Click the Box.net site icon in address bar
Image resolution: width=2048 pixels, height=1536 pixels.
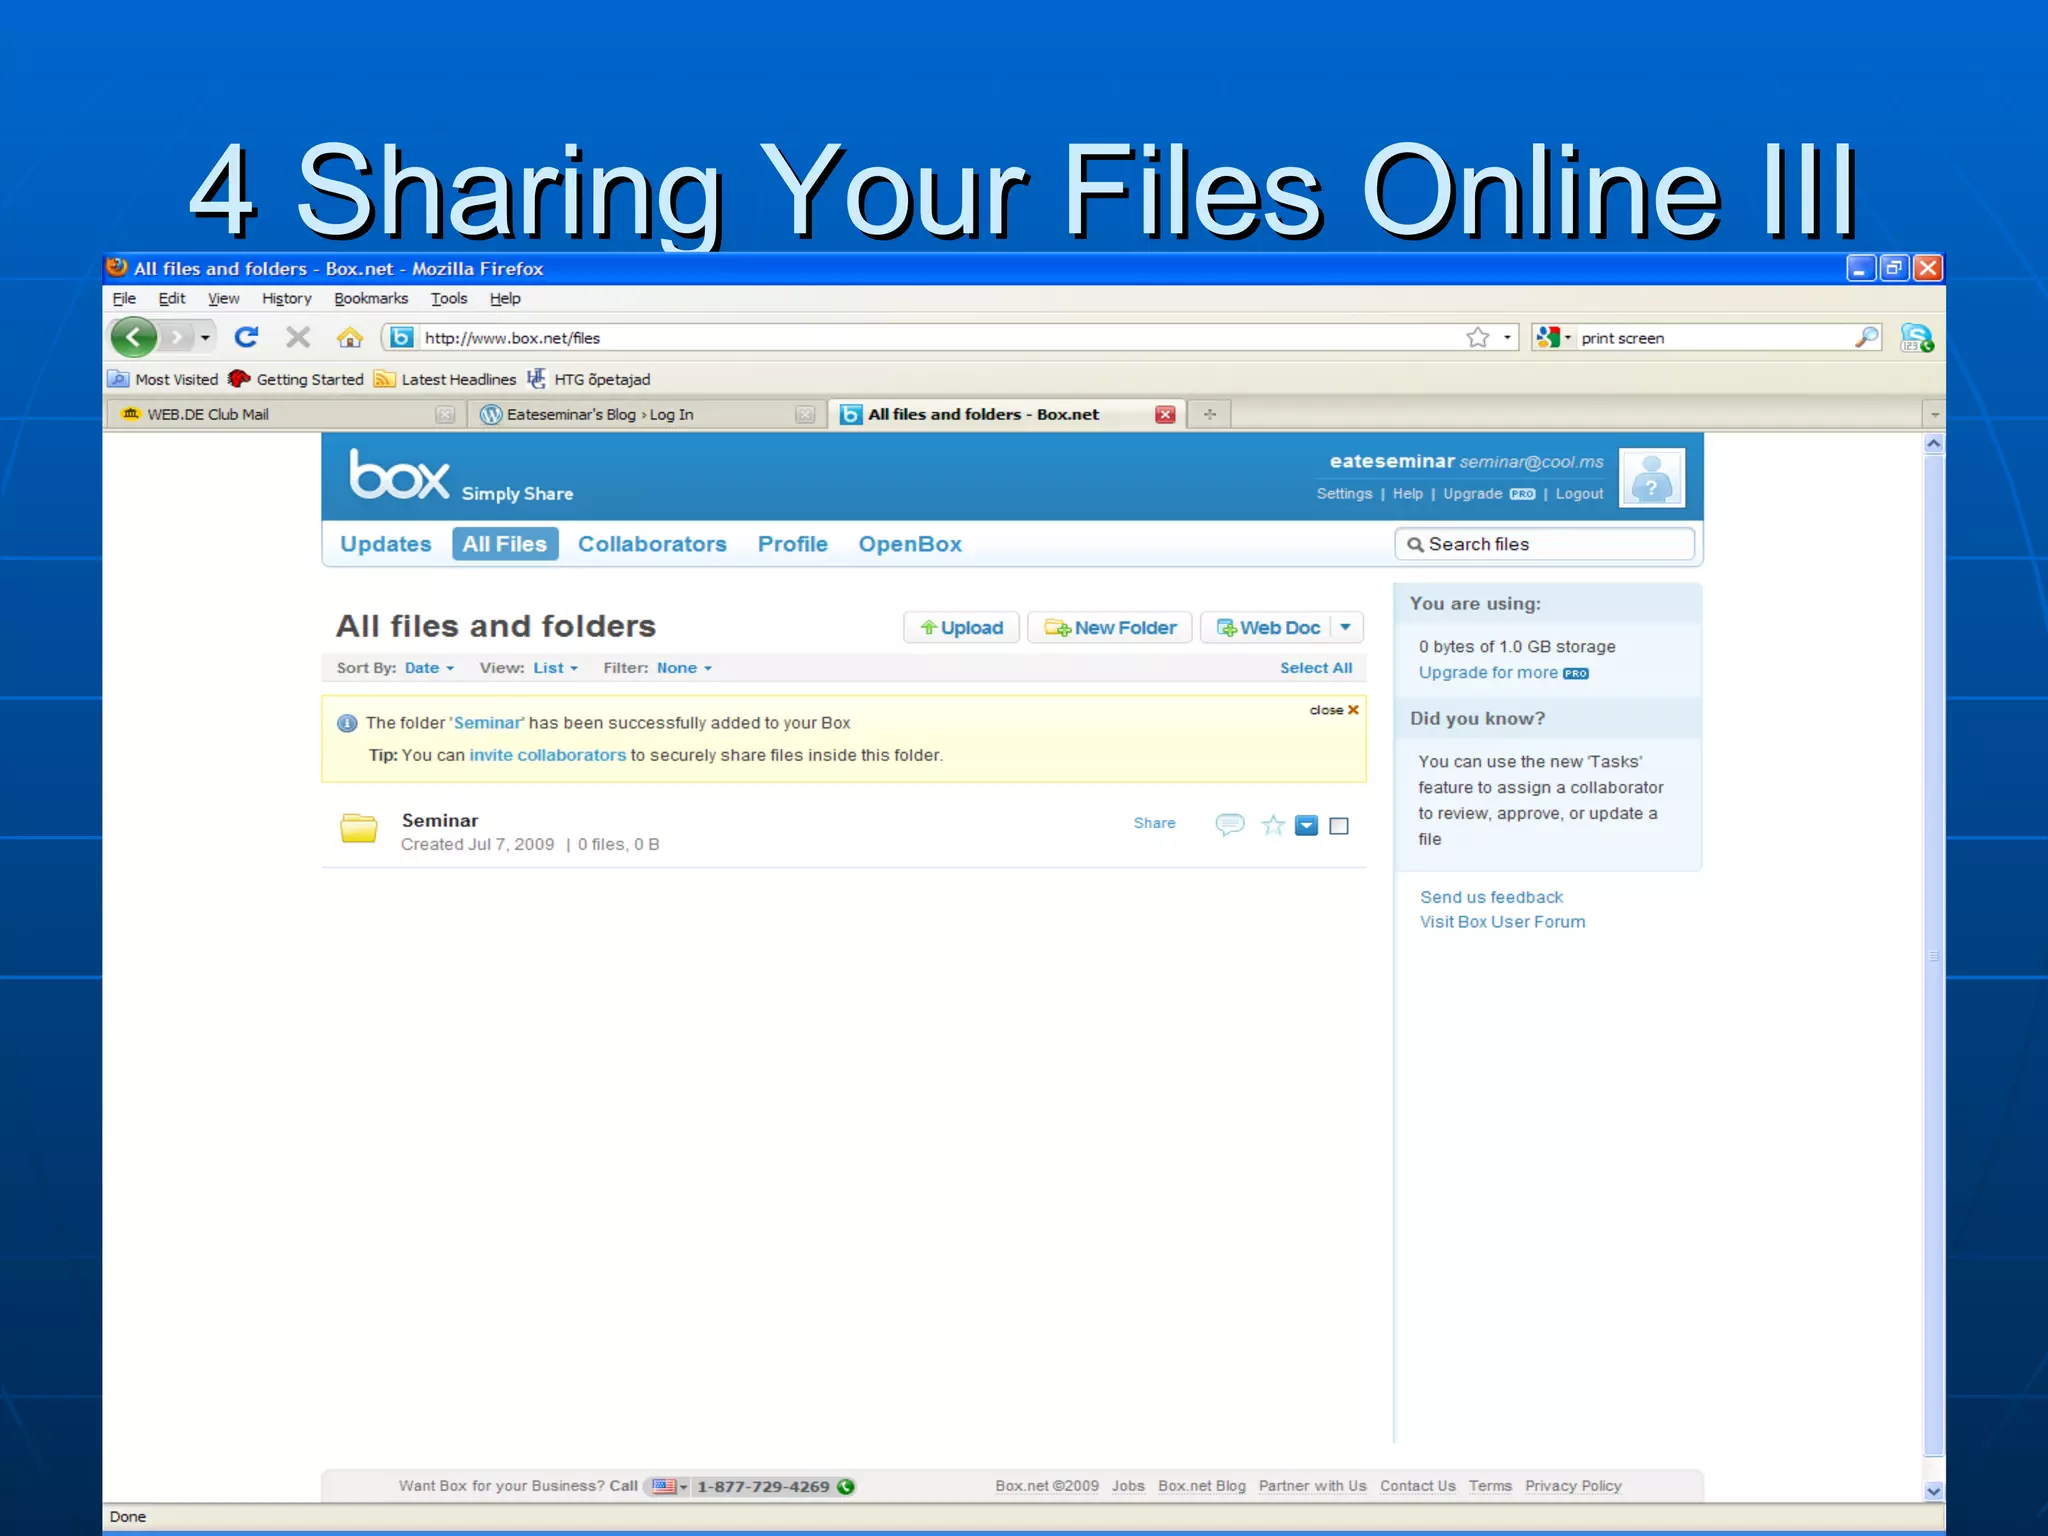tap(401, 337)
